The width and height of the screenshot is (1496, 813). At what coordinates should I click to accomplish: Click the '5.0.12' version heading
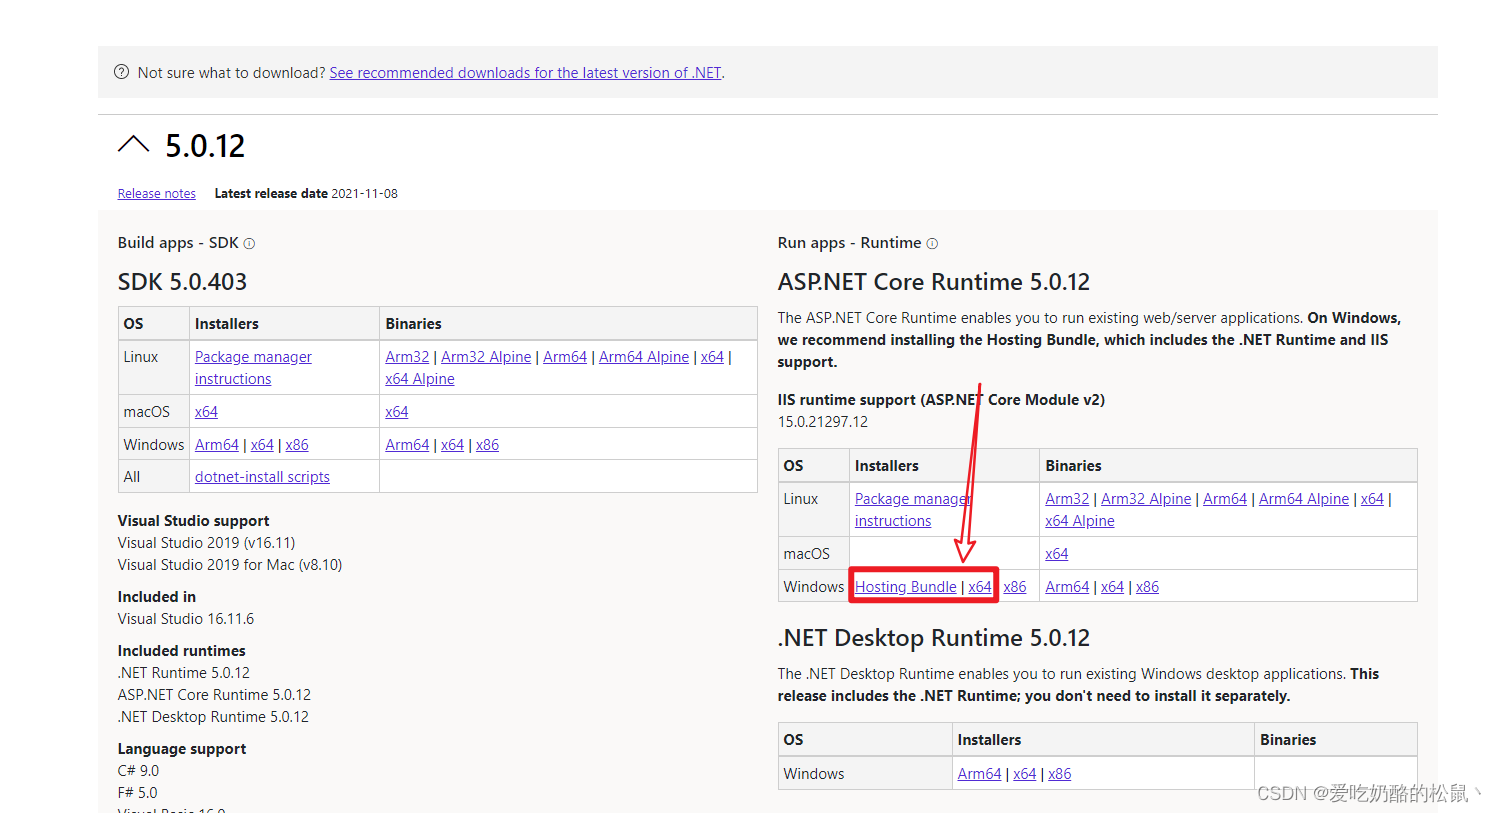click(x=205, y=146)
